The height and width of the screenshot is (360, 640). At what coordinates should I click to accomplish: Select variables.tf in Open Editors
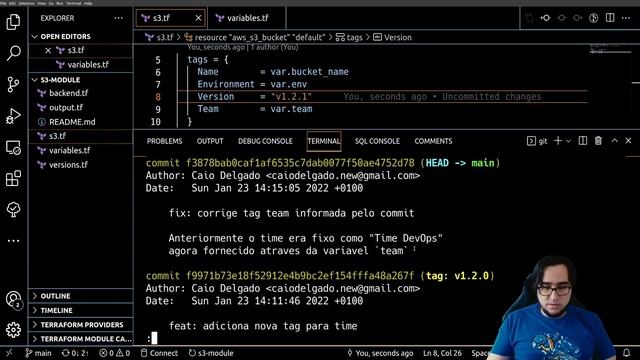tap(88, 64)
